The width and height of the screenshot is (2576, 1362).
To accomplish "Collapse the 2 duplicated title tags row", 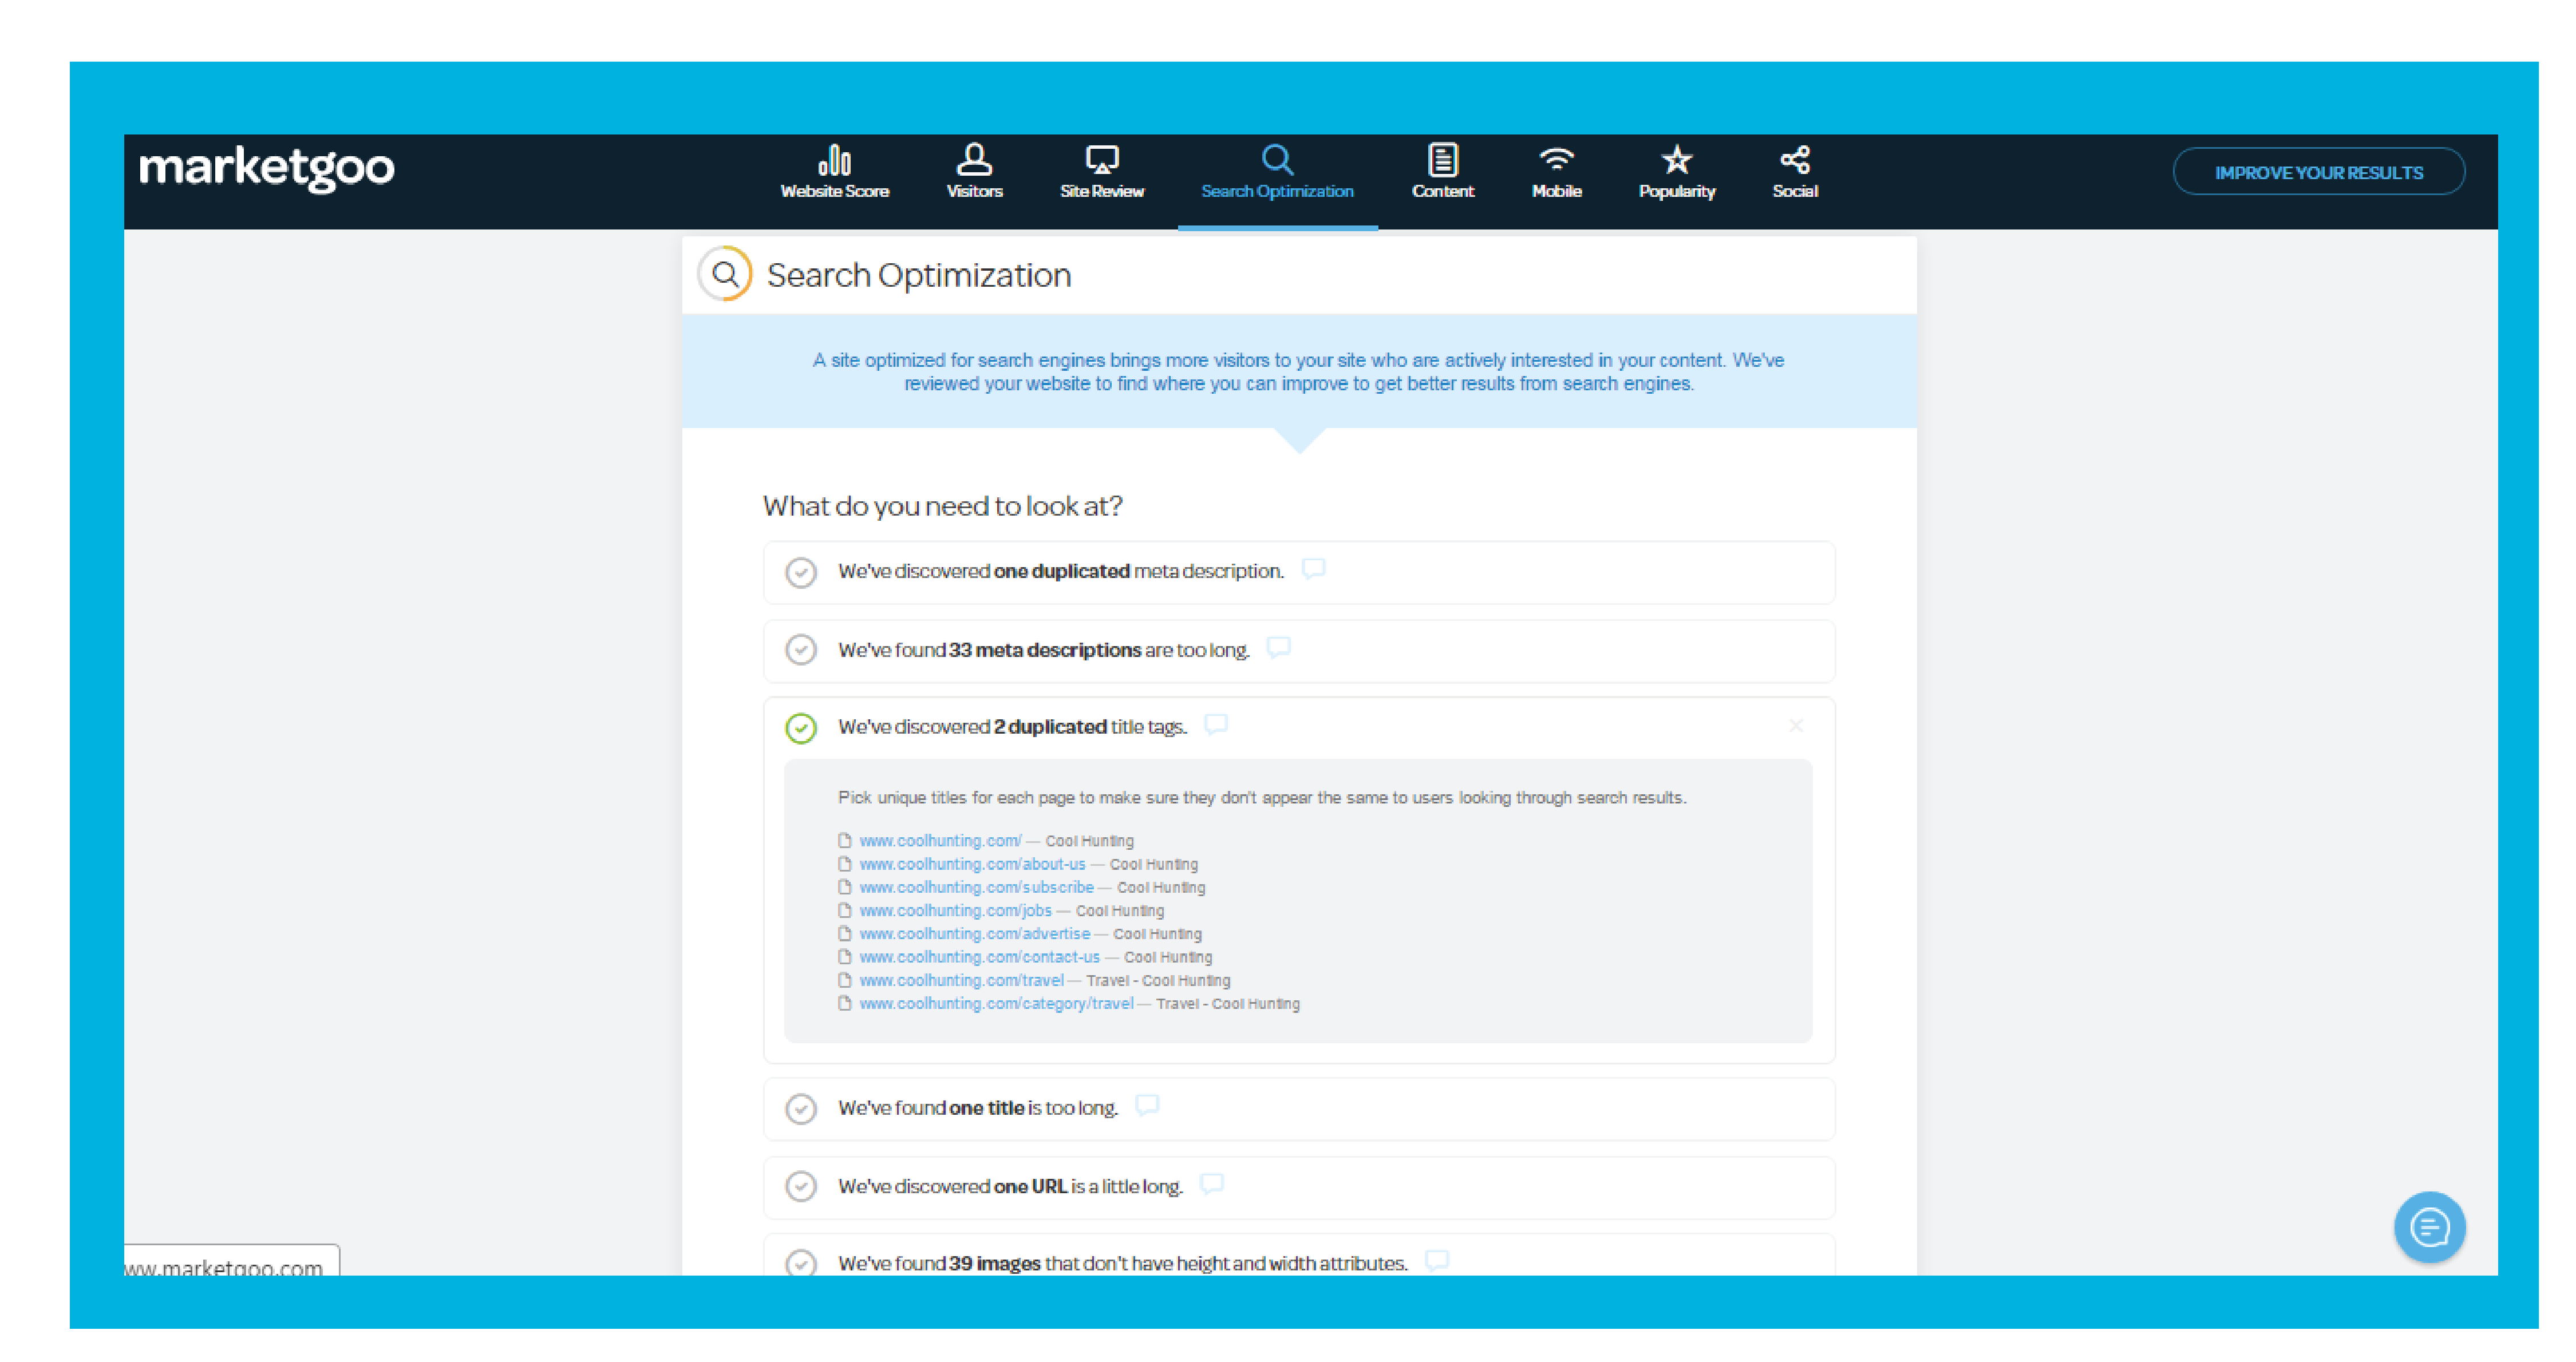I will (x=1299, y=728).
